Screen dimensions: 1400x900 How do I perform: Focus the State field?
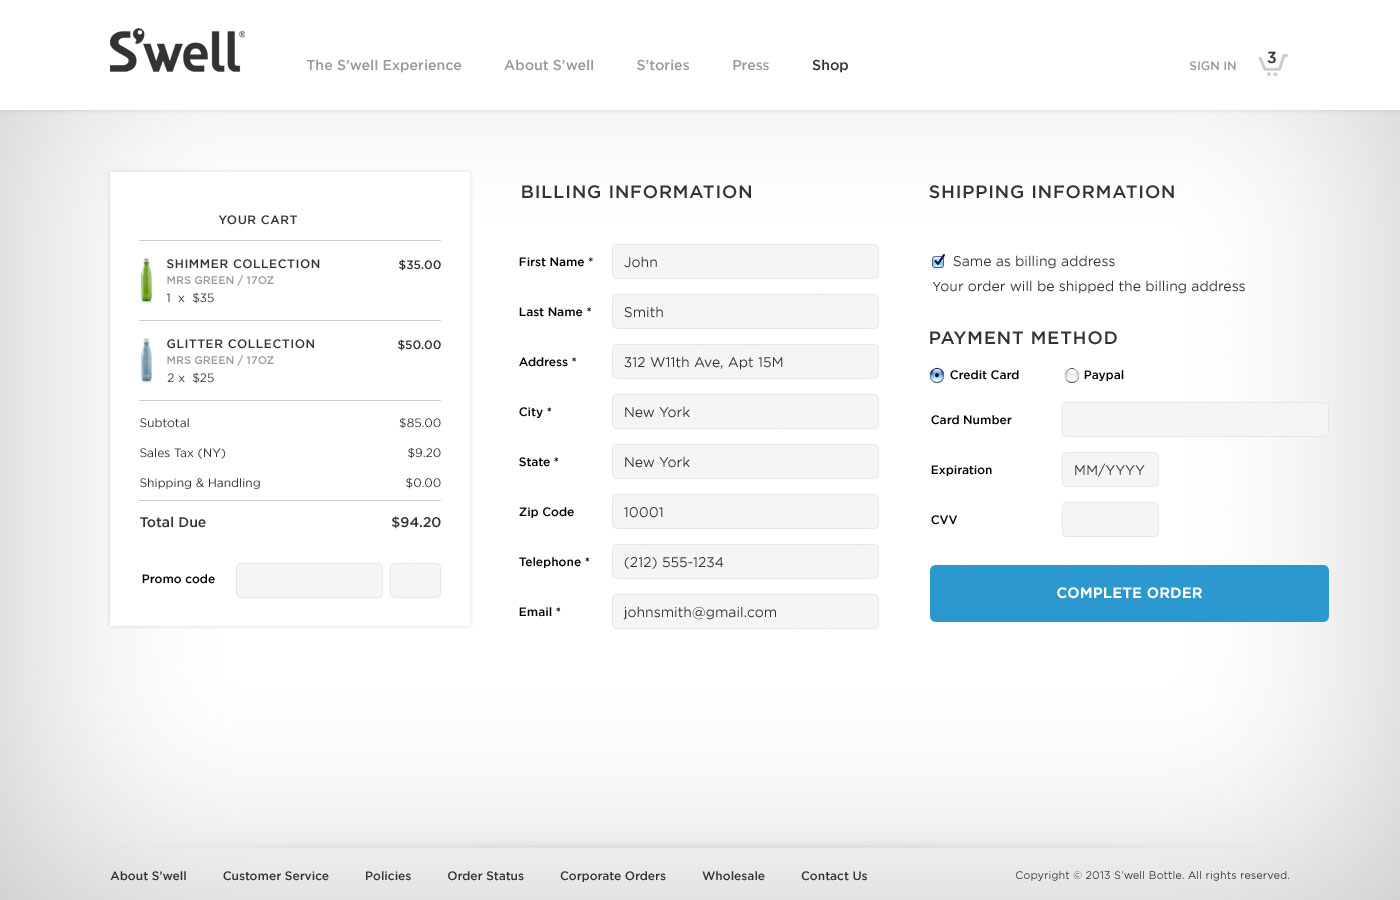coord(745,462)
